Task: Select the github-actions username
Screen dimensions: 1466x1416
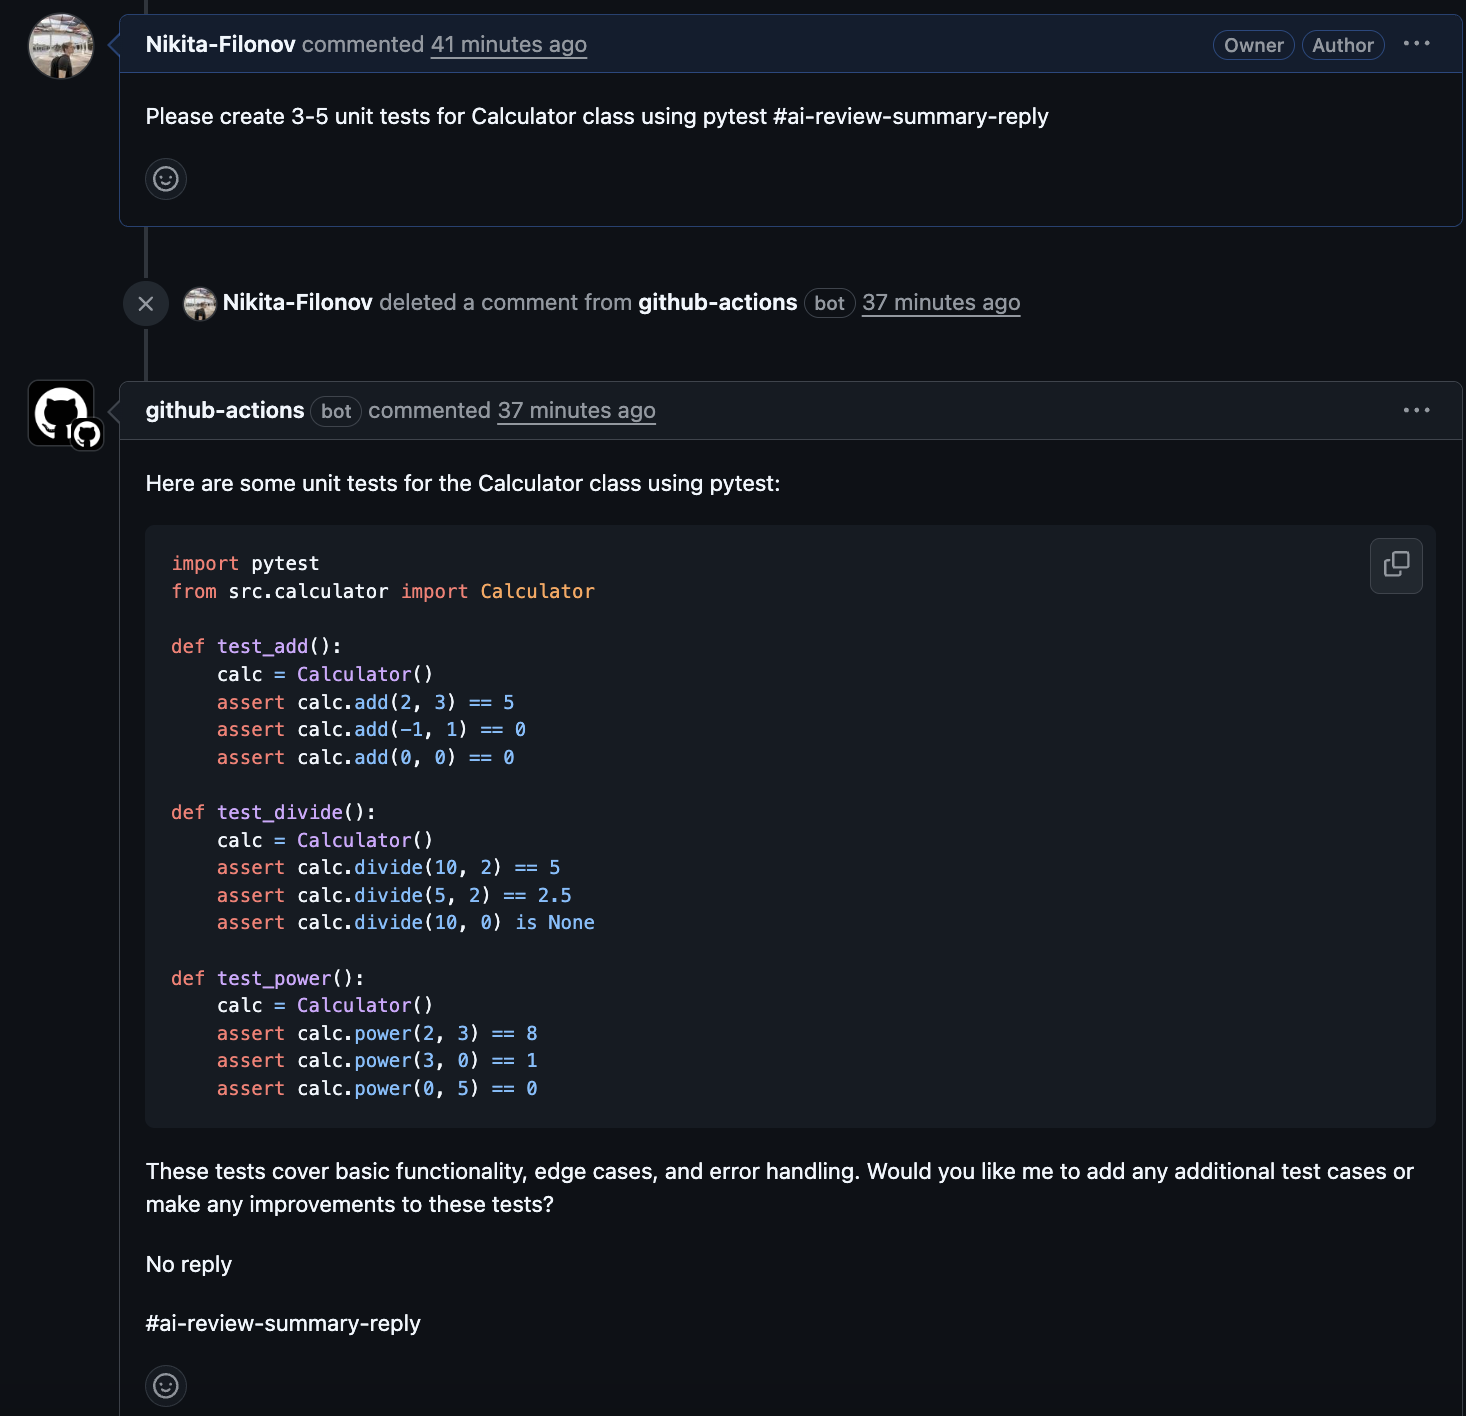Action: (224, 410)
